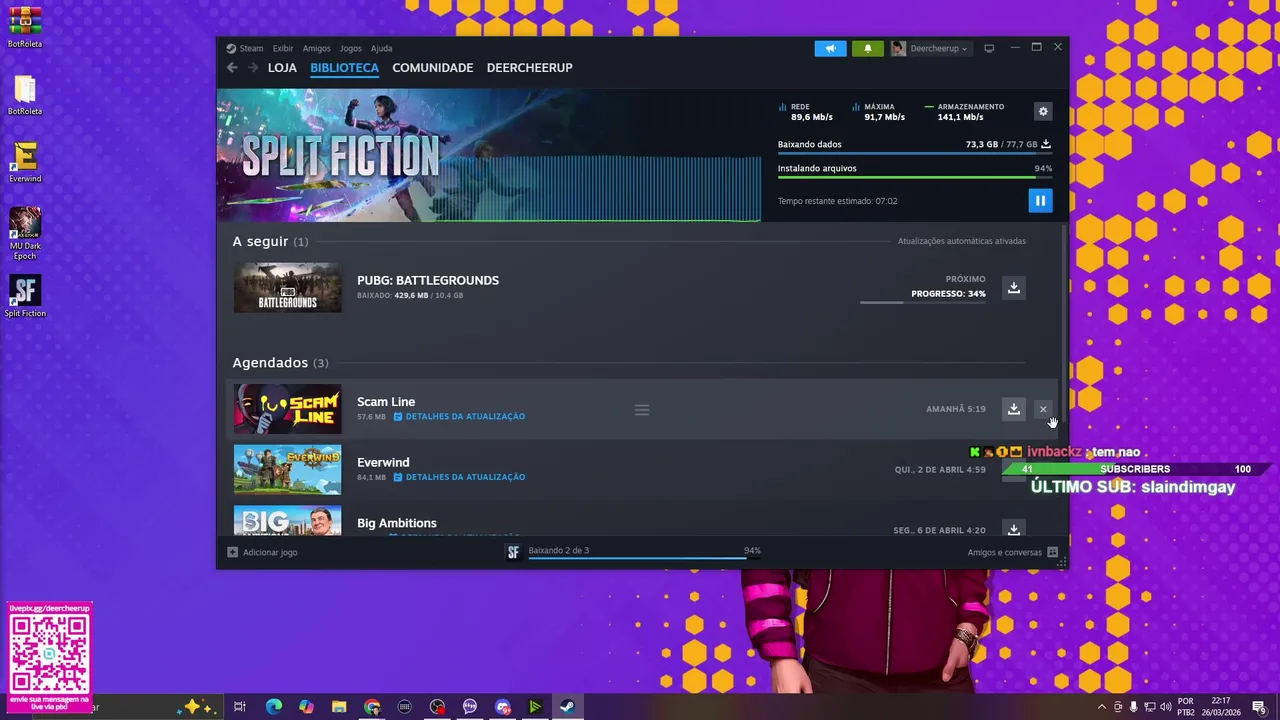Click the Baixando 2 de 3 status
This screenshot has height=720, width=1280.
pos(558,550)
